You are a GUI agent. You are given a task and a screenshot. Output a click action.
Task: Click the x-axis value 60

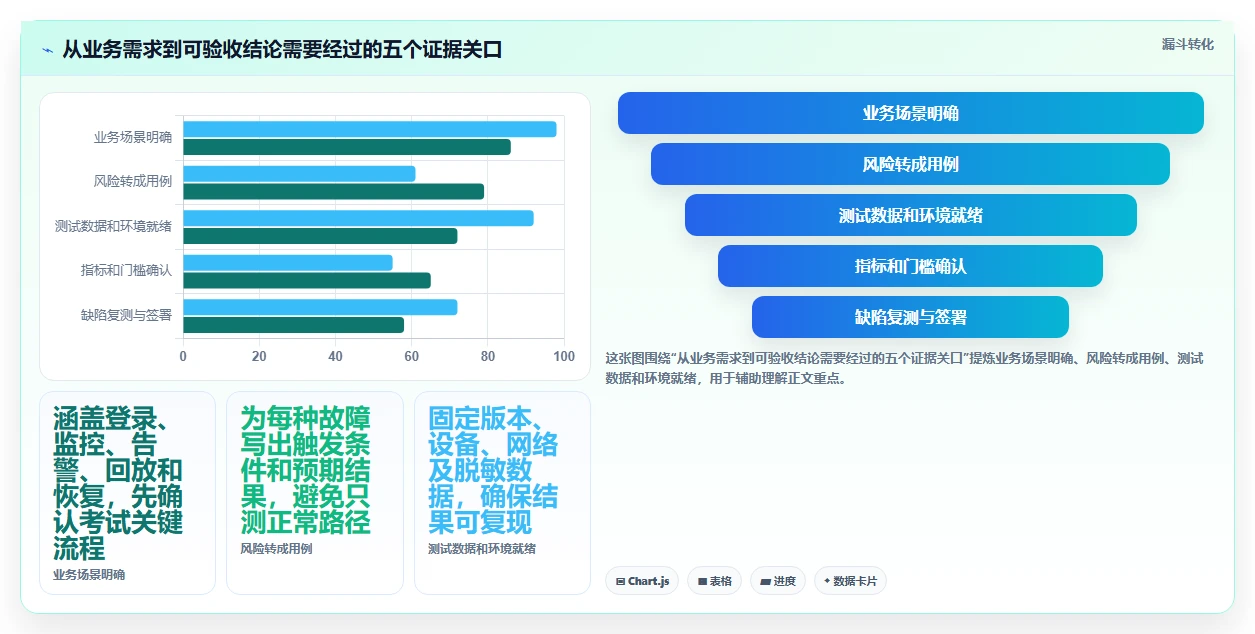412,356
